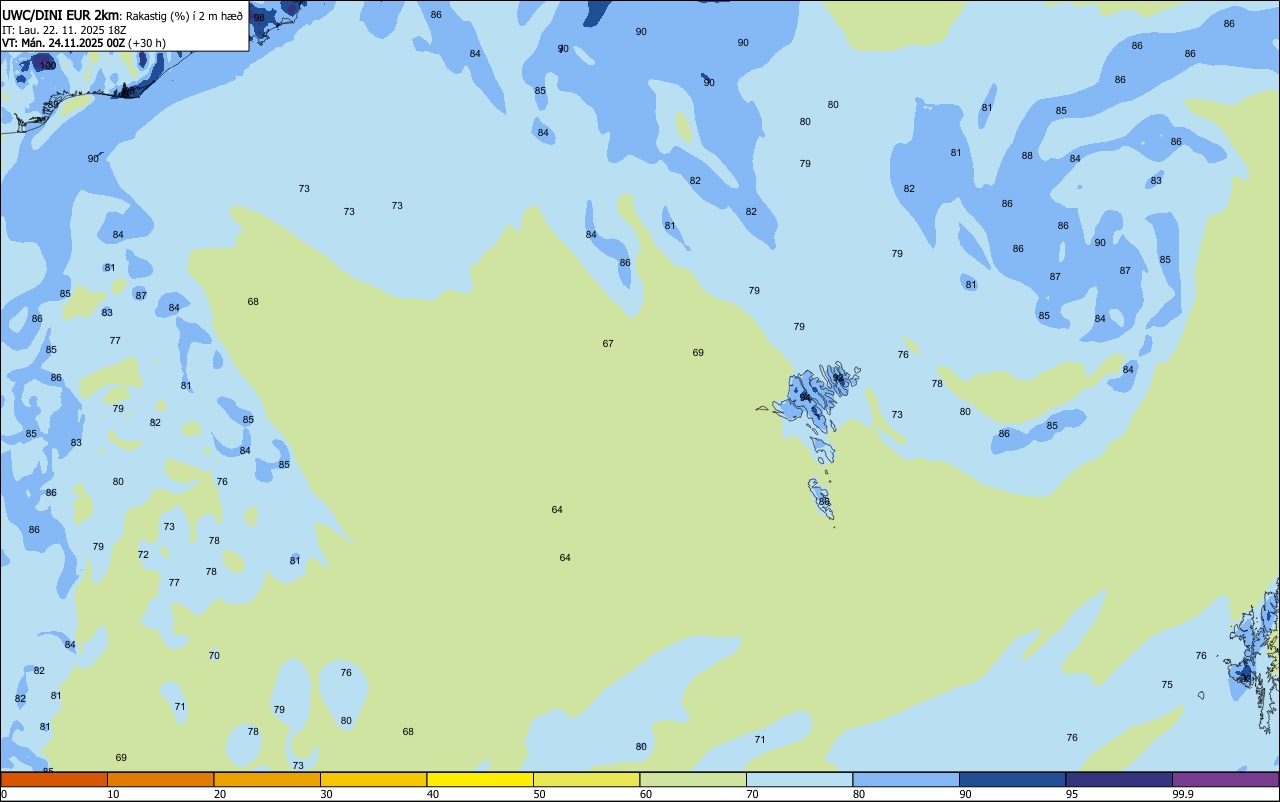
Task: Pick the 20–30 amber legend swatch
Action: [x=267, y=779]
